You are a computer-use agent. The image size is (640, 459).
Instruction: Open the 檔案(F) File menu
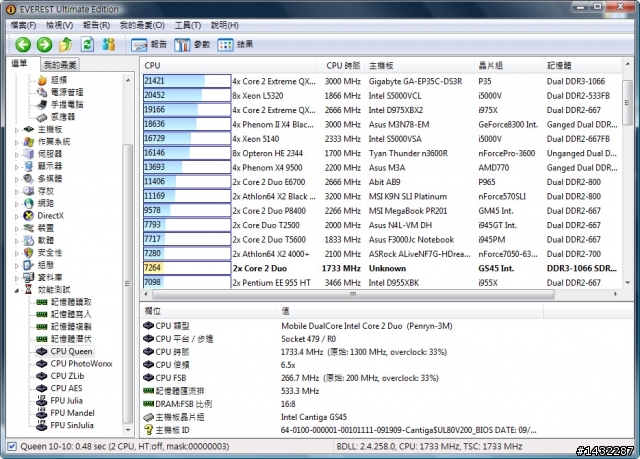click(23, 25)
